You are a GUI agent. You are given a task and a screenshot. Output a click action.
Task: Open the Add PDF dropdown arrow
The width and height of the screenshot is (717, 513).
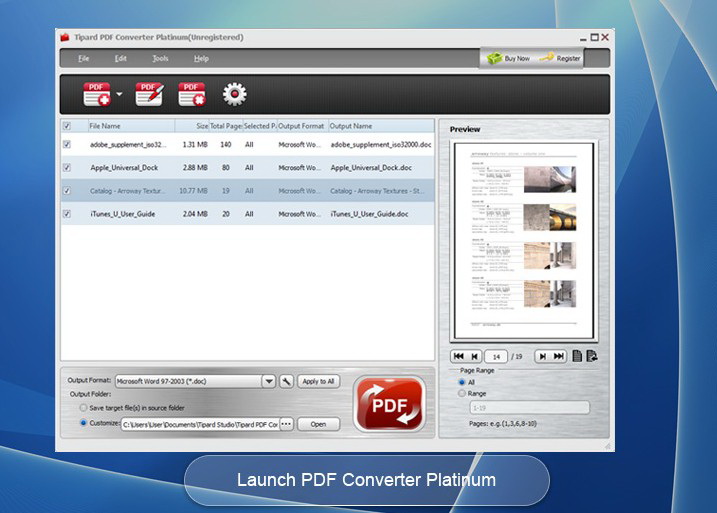click(x=120, y=96)
